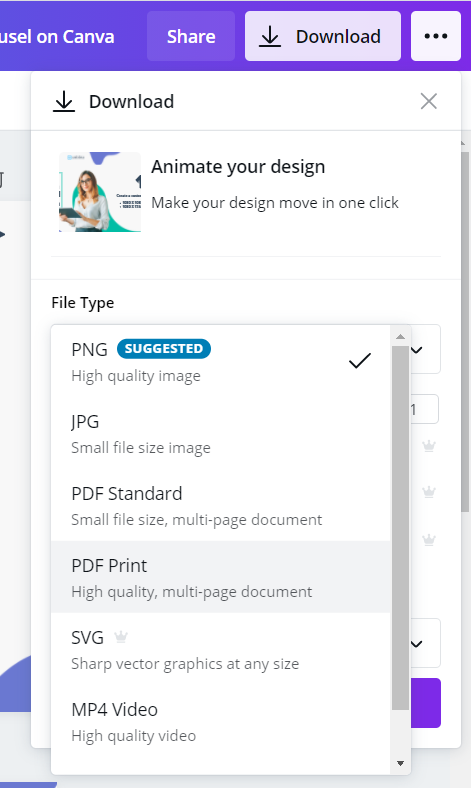Image resolution: width=471 pixels, height=788 pixels.
Task: Select PNG file type option
Action: pos(221,361)
